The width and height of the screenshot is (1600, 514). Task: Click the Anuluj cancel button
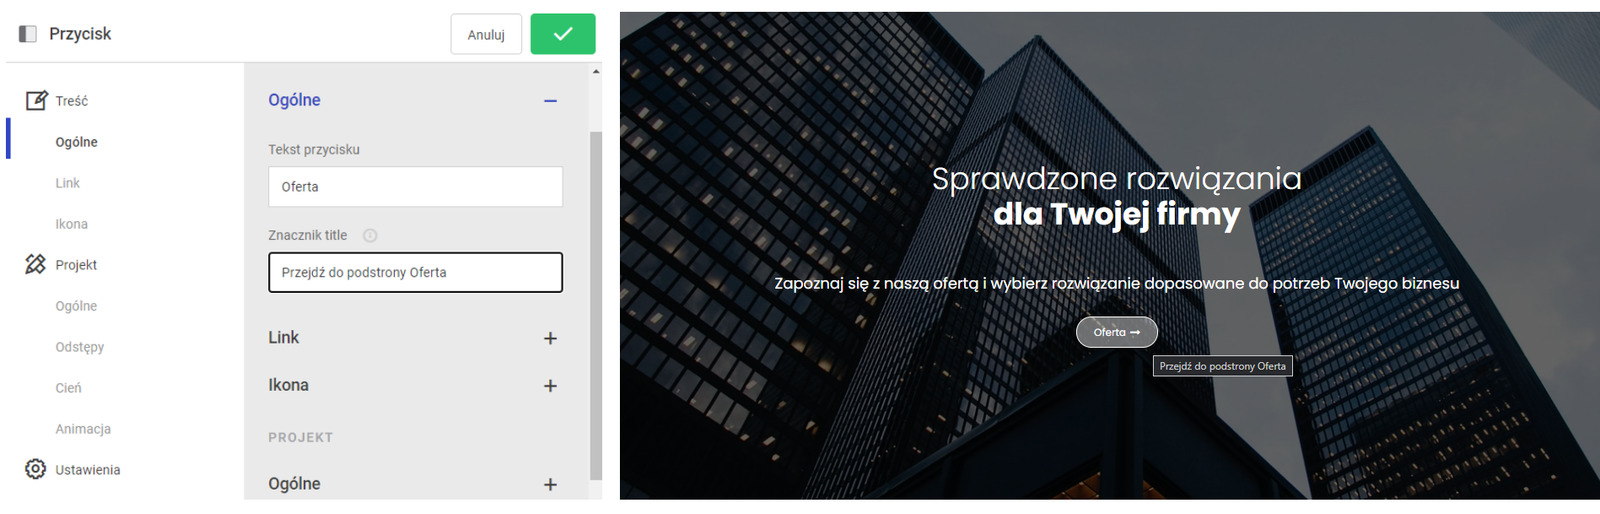click(486, 34)
